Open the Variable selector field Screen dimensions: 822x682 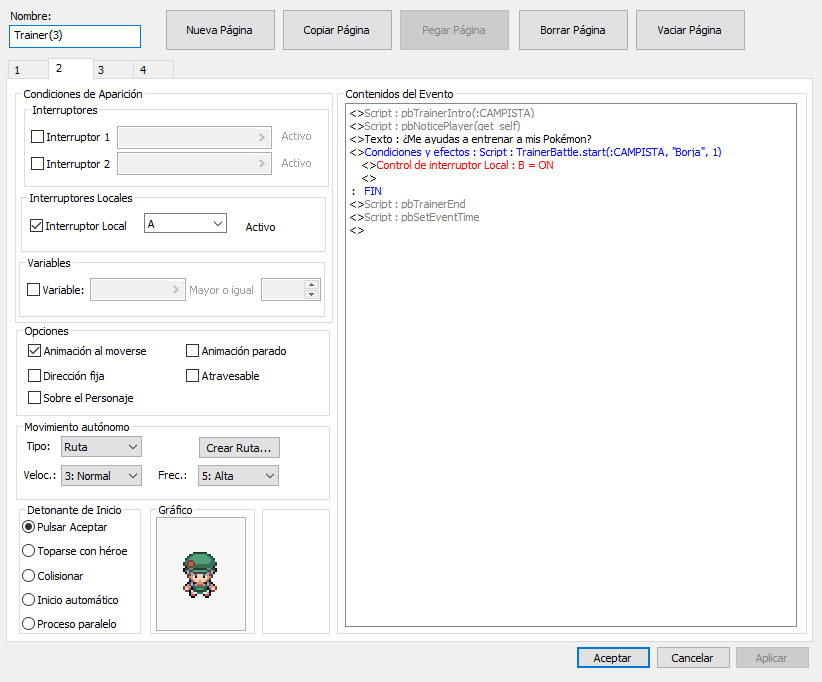pyautogui.click(x=138, y=290)
